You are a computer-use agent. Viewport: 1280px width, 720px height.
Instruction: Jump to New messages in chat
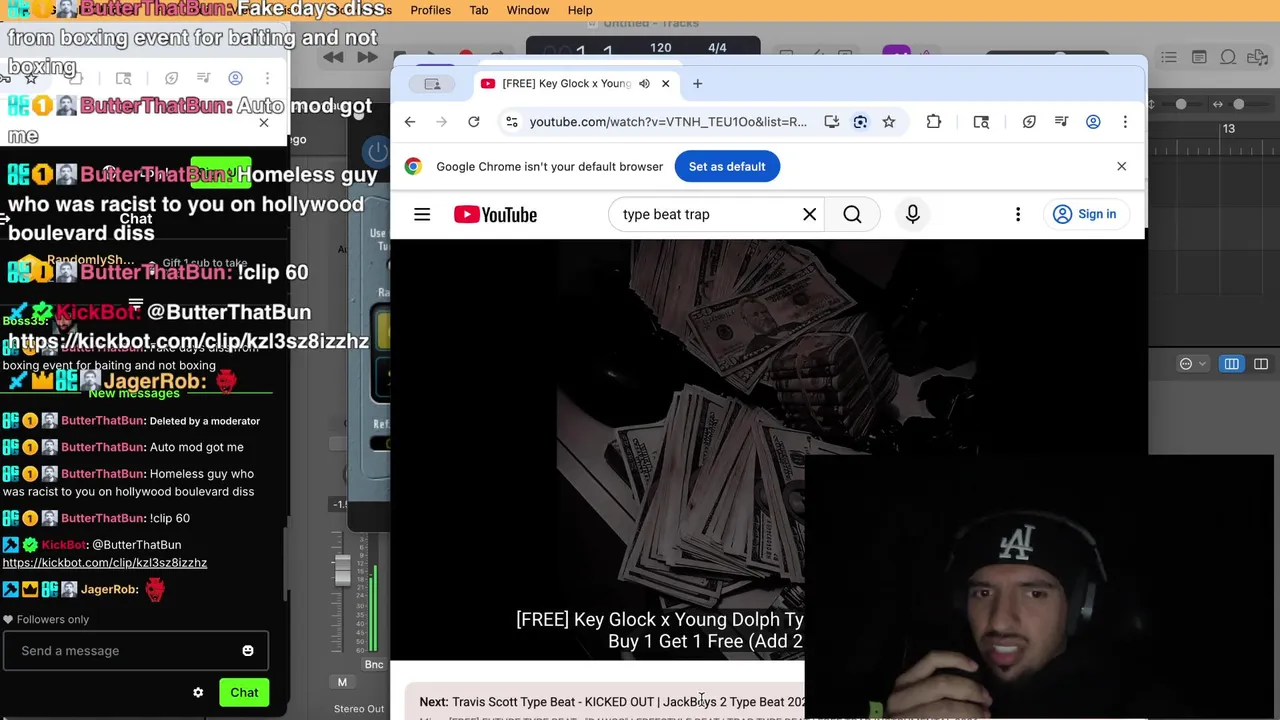[134, 393]
